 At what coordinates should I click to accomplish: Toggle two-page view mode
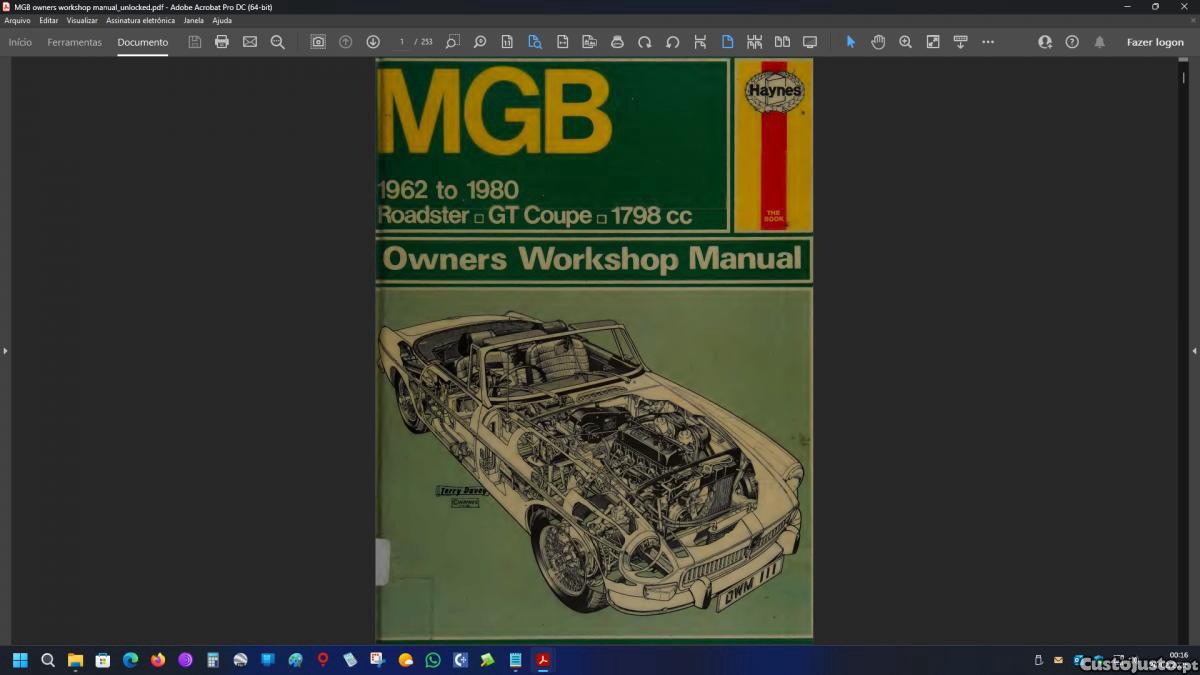[x=782, y=42]
